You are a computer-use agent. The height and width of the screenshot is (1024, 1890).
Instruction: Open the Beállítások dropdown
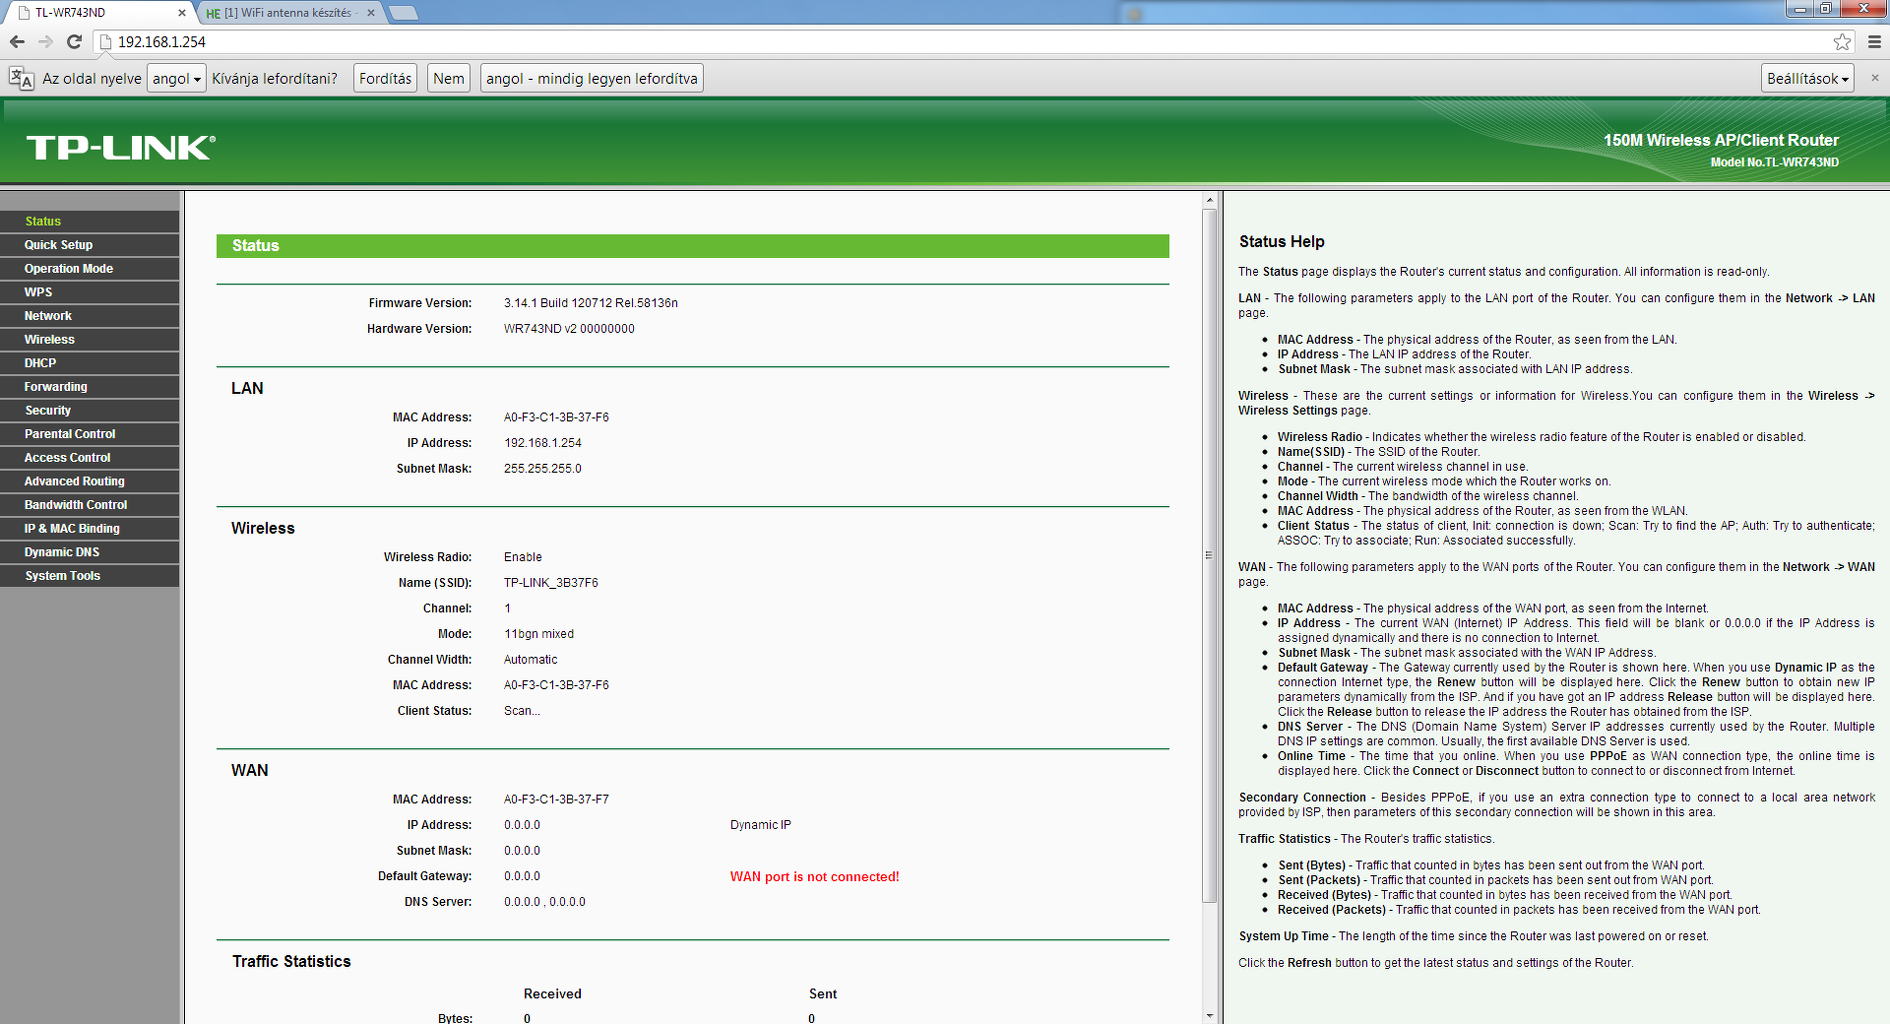1808,78
